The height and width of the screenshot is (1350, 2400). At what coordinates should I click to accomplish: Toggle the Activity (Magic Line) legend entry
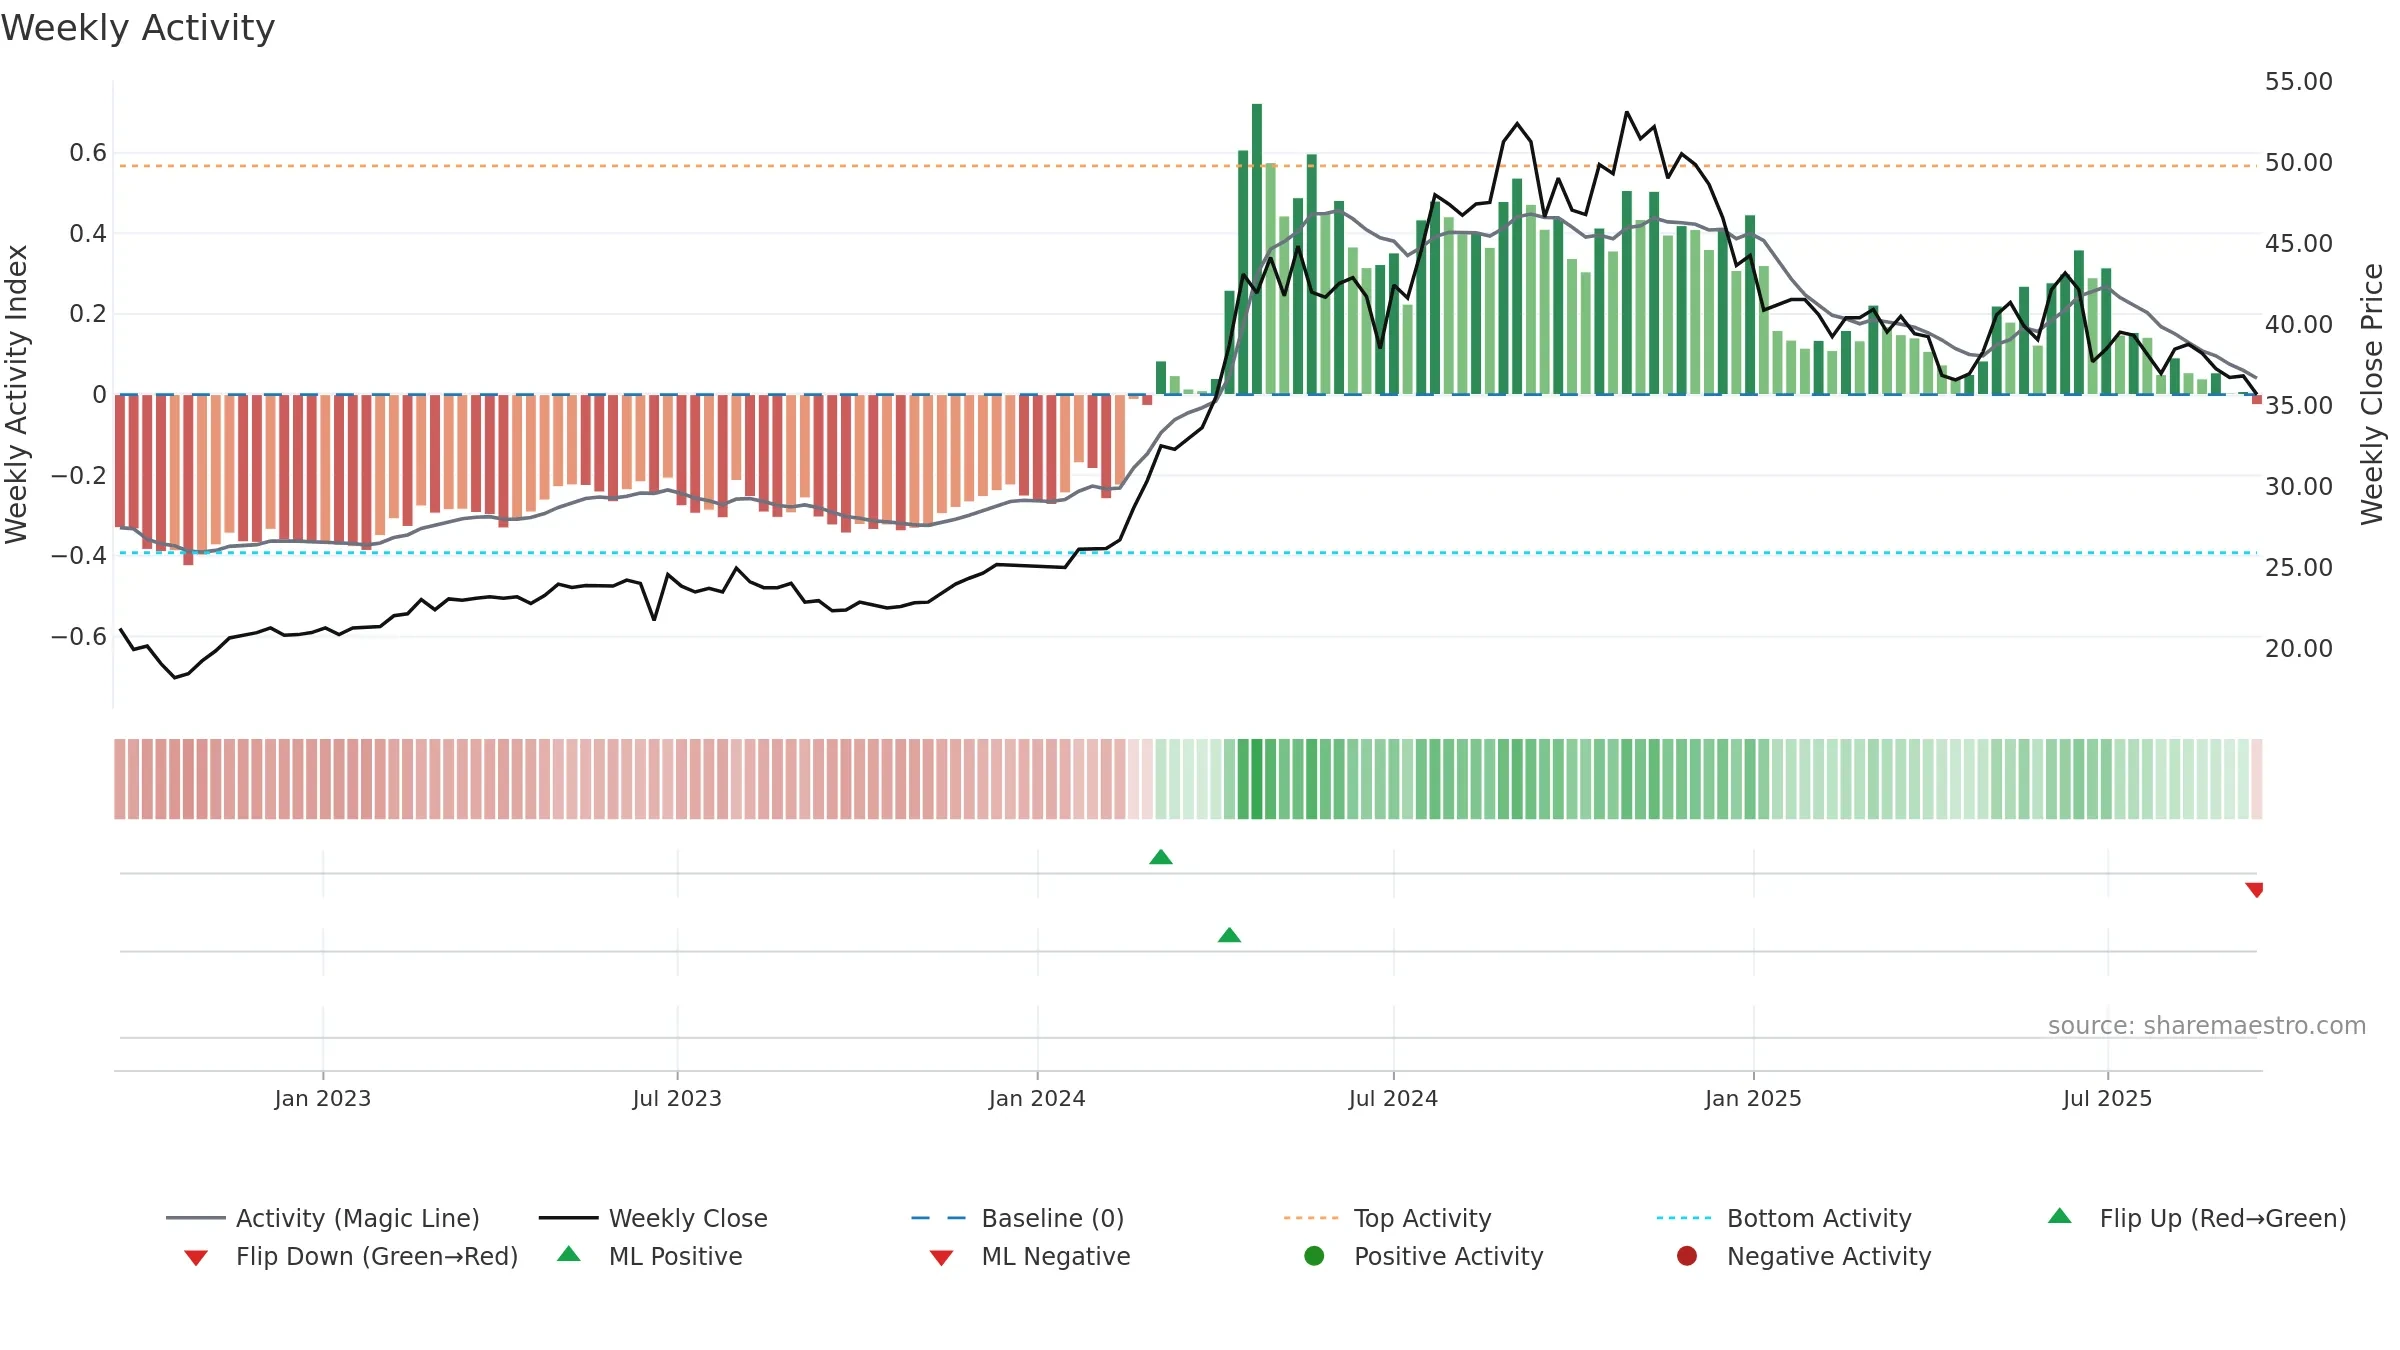point(323,1218)
